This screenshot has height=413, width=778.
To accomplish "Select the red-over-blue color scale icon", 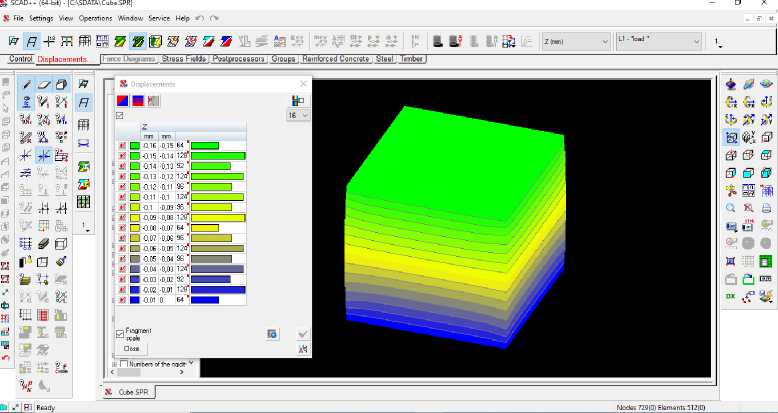I will (138, 101).
